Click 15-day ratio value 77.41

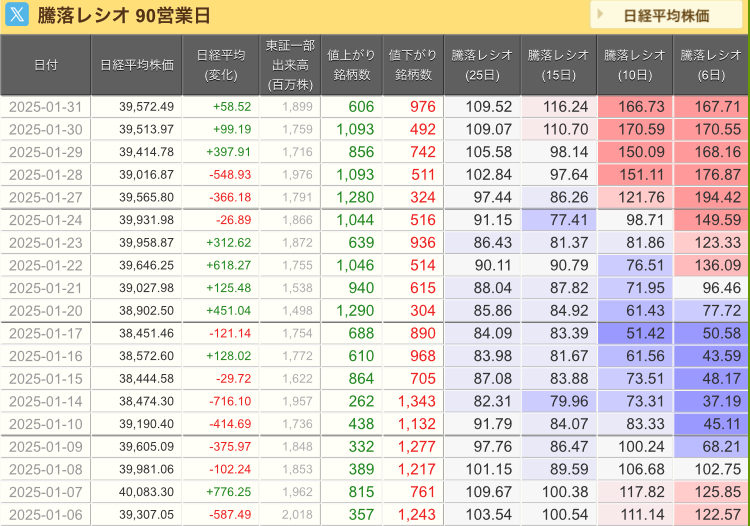click(x=569, y=220)
